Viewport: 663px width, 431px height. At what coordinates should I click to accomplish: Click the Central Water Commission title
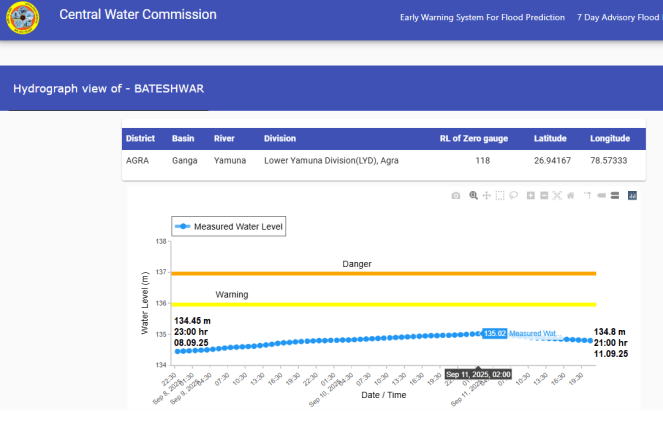click(x=137, y=16)
